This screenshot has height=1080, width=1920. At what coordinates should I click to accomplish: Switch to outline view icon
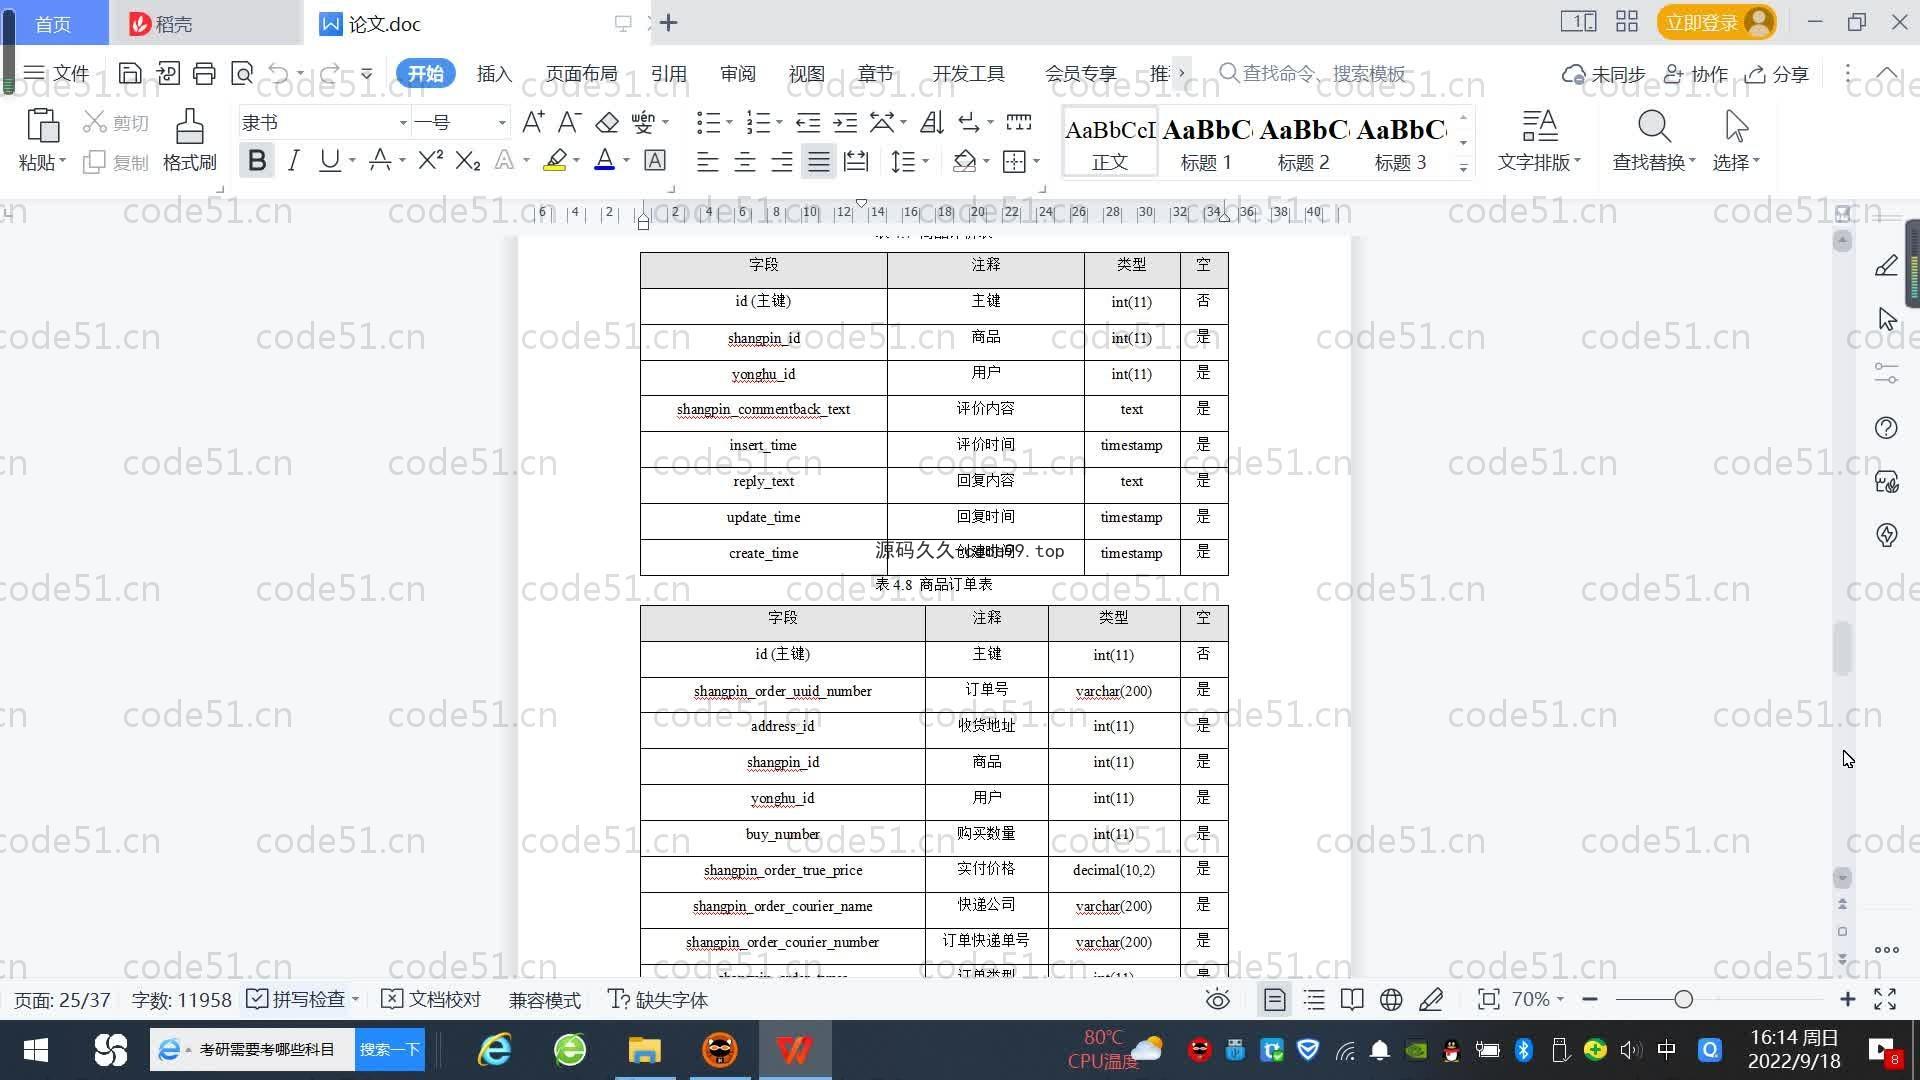1314,999
